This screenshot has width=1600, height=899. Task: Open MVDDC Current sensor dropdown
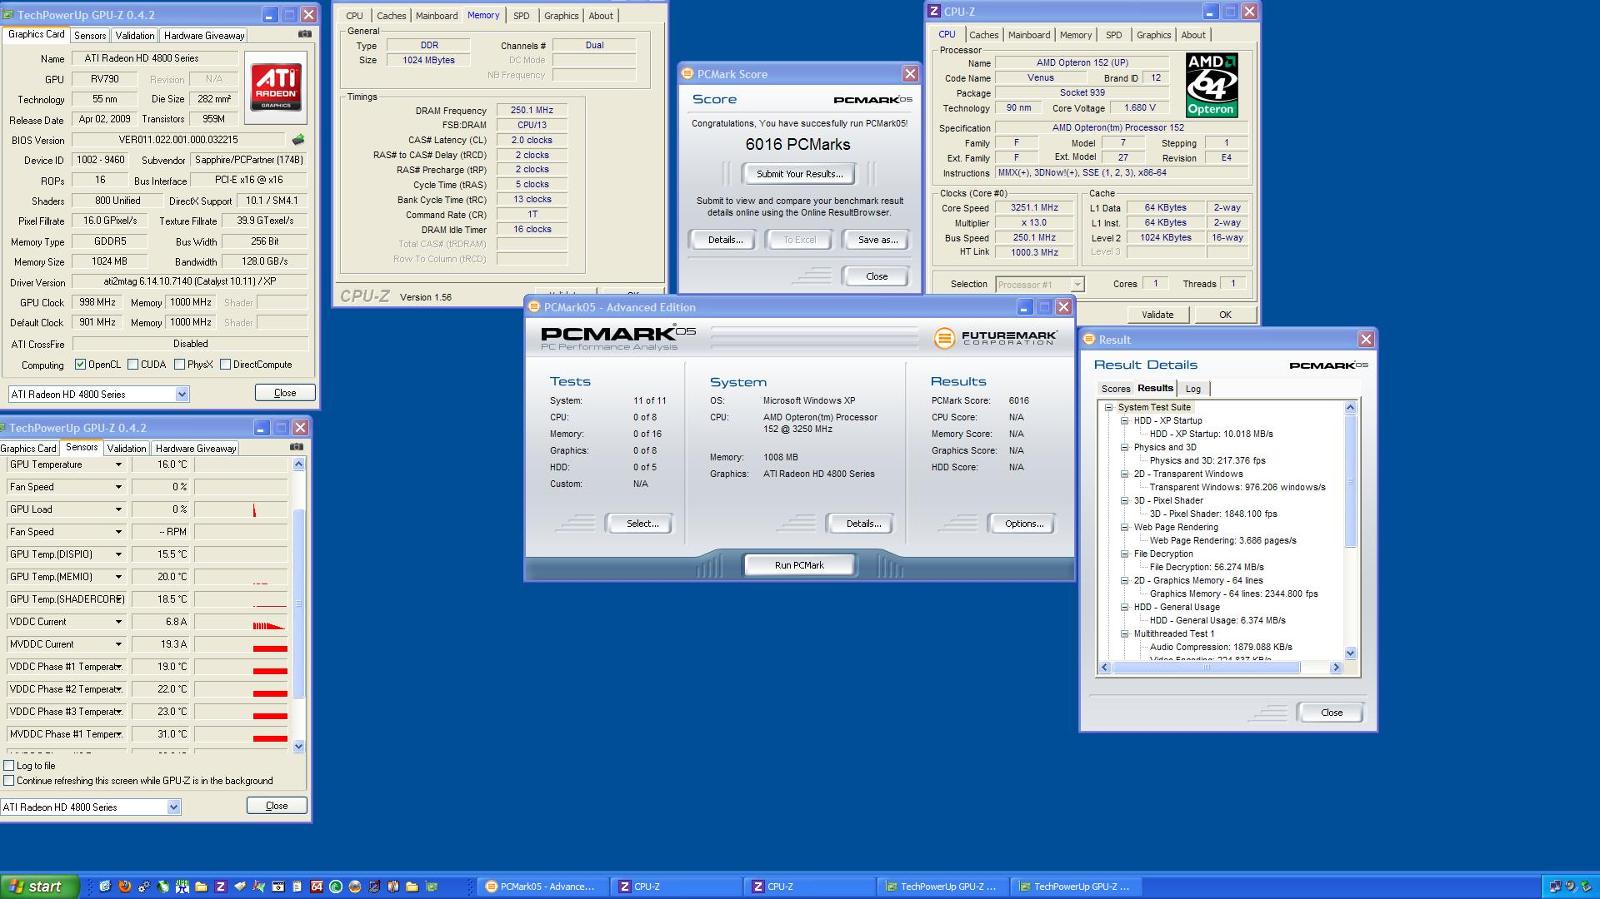pyautogui.click(x=118, y=645)
